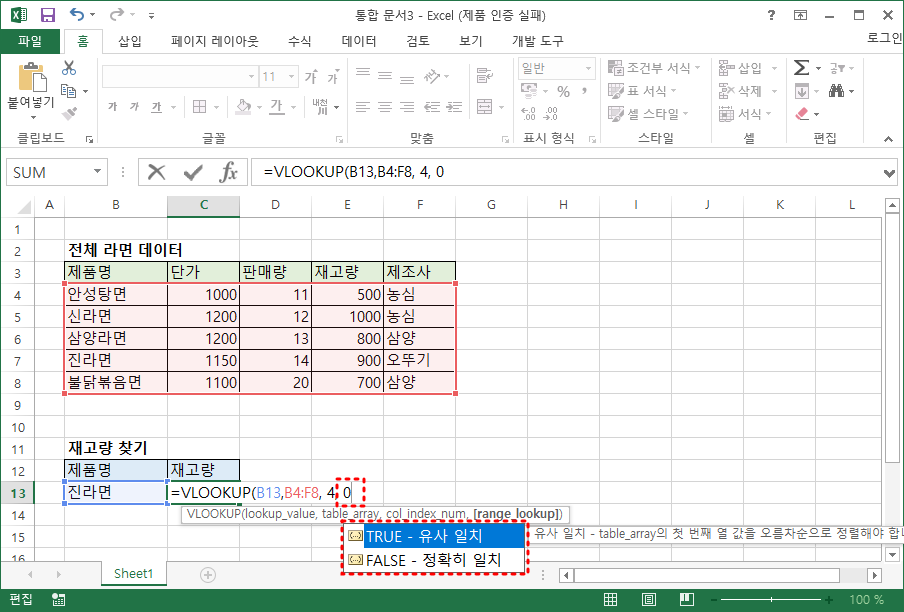Open Insert Function with the fx icon

pyautogui.click(x=228, y=172)
